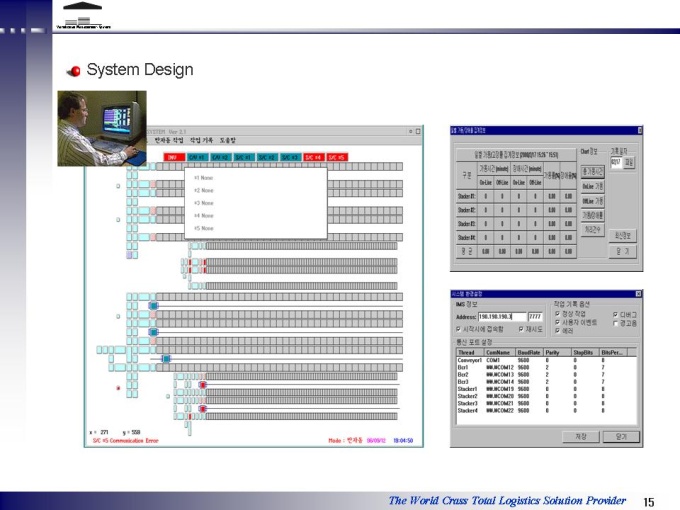
Task: Enable the unchecked 경고음 checkbox
Action: (615, 324)
